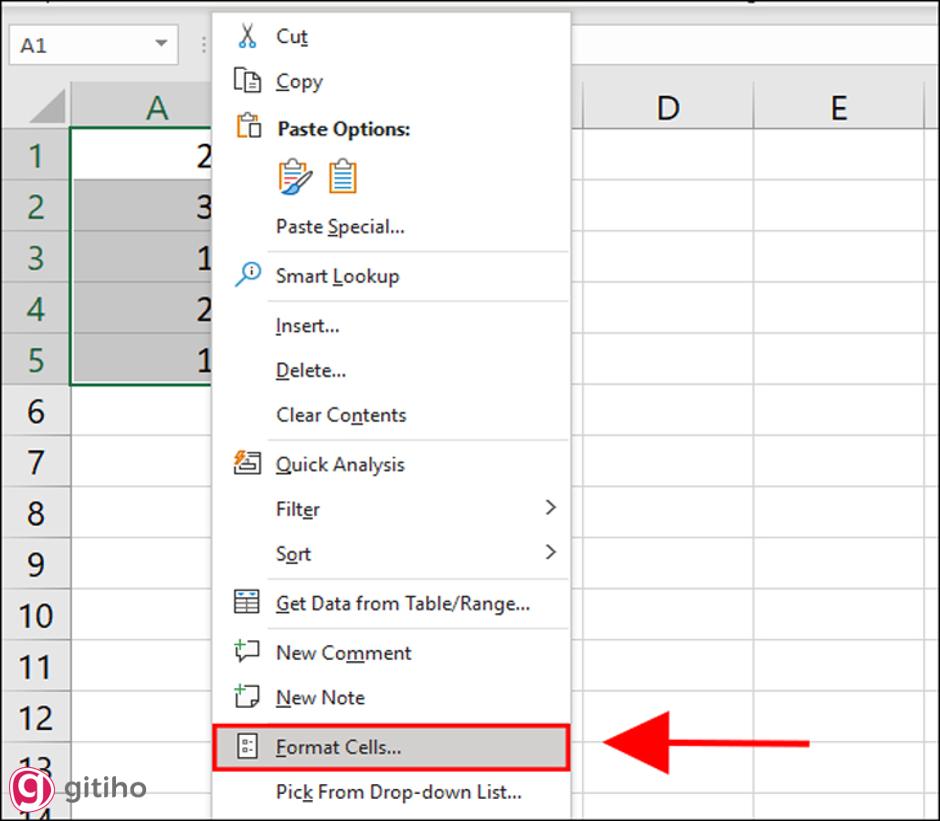Click the Cut scissors icon
The width and height of the screenshot is (940, 821).
(247, 36)
